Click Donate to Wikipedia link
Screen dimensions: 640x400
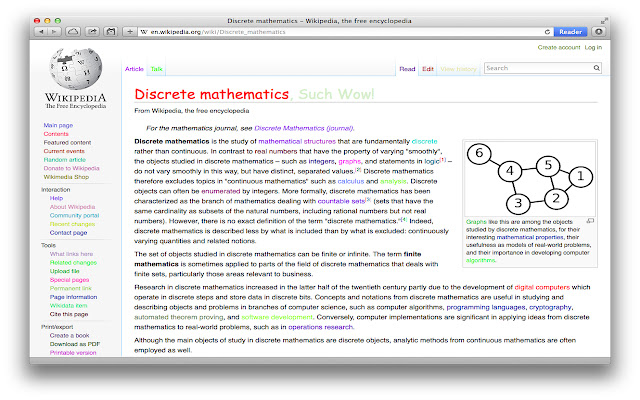pos(71,168)
